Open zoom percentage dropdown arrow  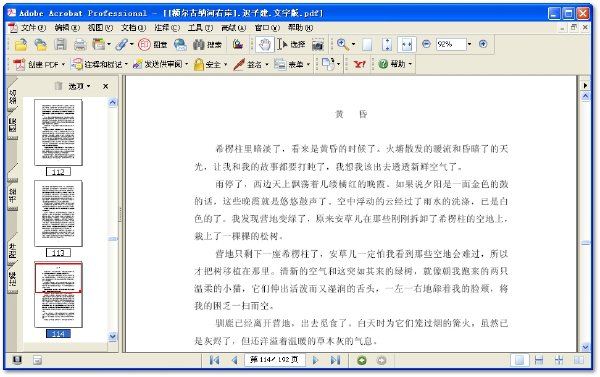(470, 44)
